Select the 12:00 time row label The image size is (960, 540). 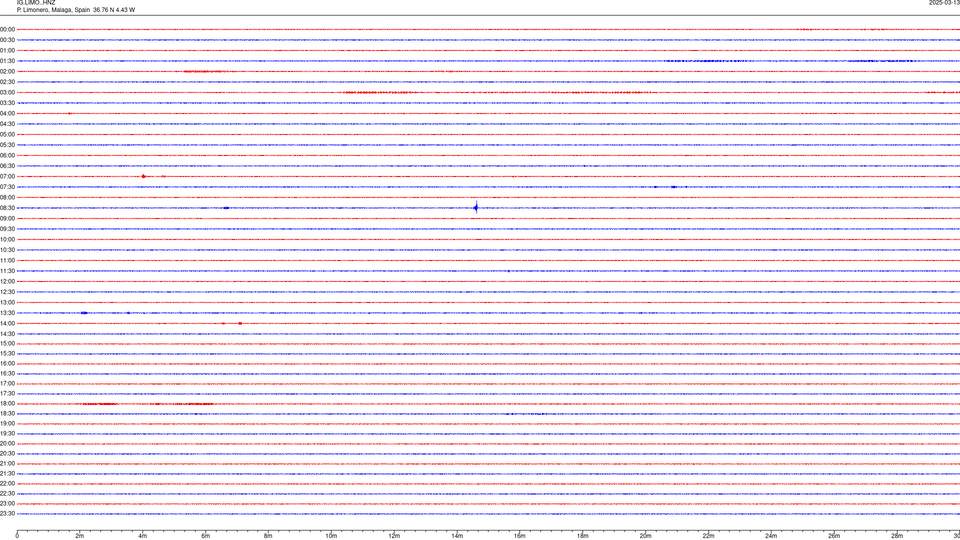[x=7, y=282]
